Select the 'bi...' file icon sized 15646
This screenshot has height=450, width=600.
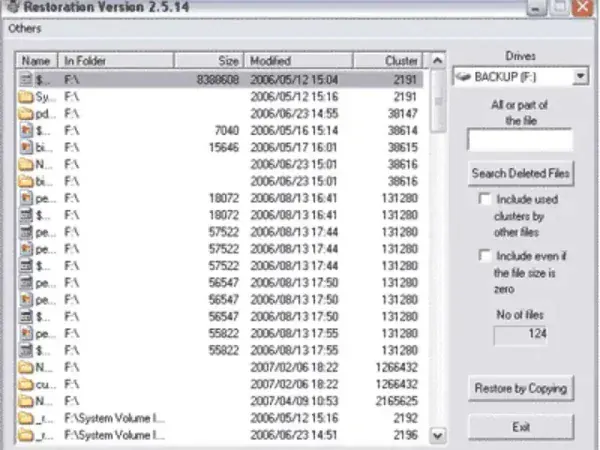[27, 147]
